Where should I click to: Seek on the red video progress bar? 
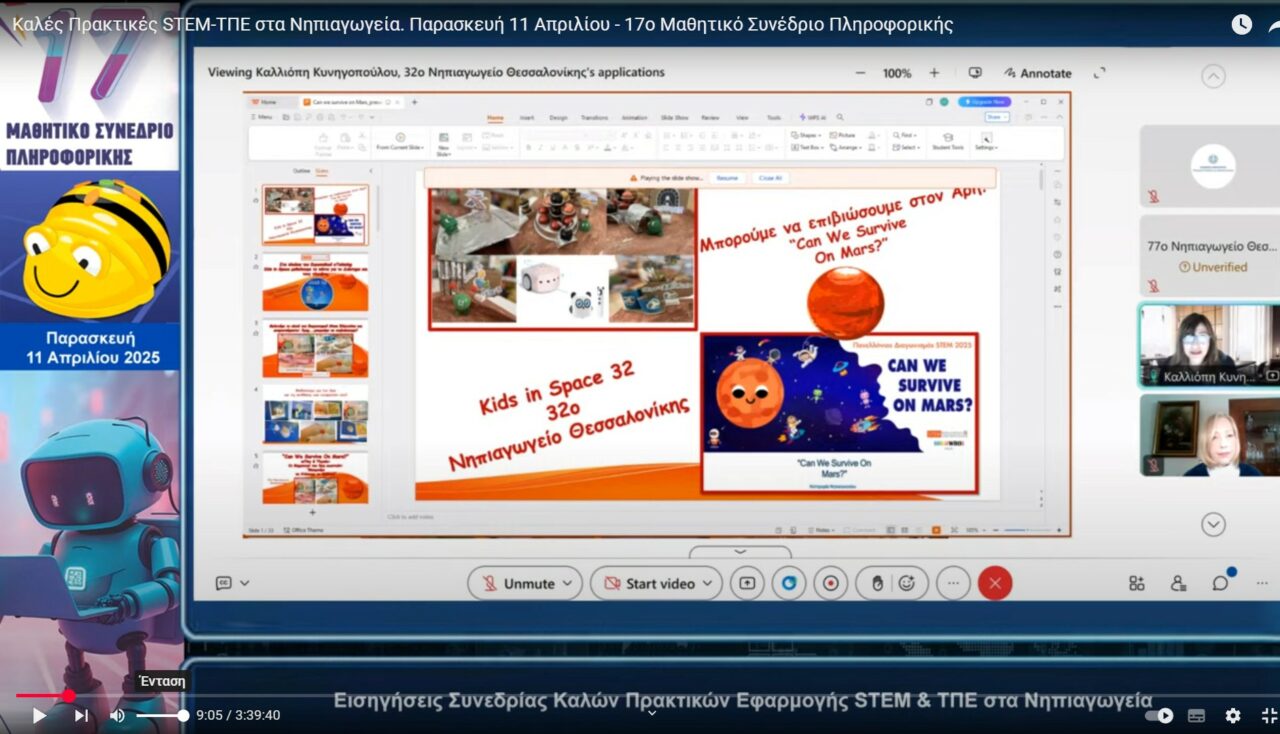(x=42, y=695)
